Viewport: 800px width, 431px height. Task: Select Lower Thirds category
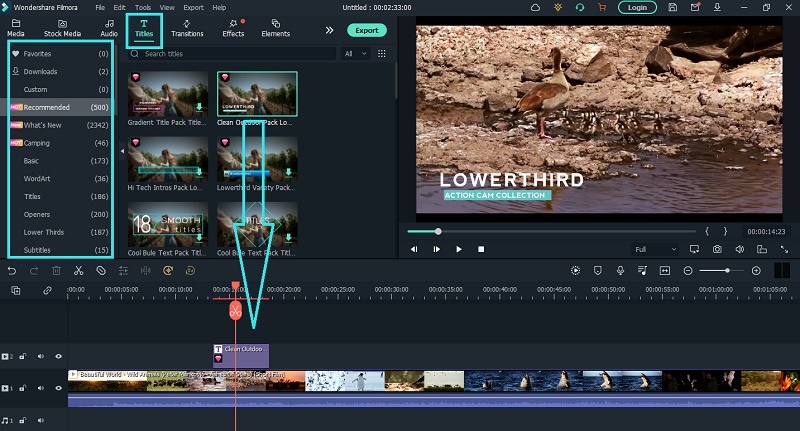(60, 232)
